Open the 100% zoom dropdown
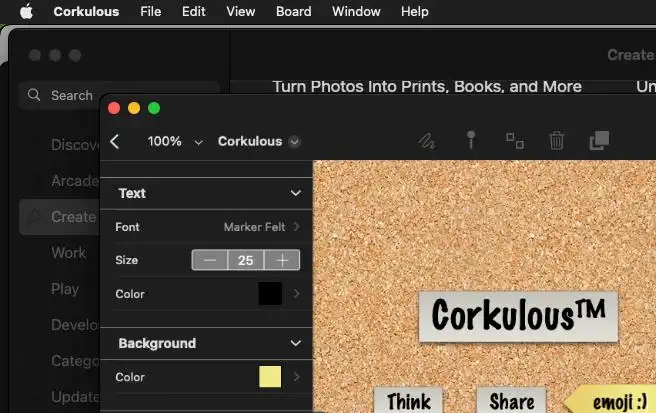The image size is (656, 413). (x=175, y=141)
